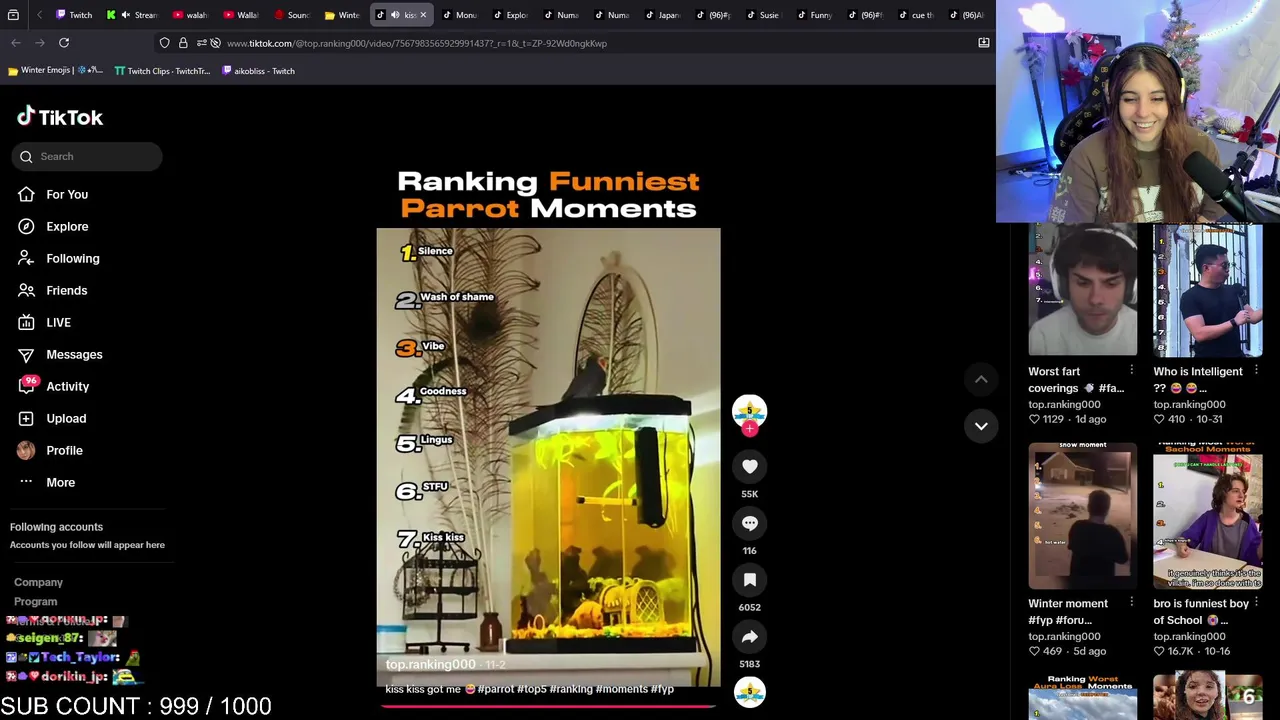The image size is (1280, 720).
Task: Close the active kiss tab
Action: coord(423,15)
